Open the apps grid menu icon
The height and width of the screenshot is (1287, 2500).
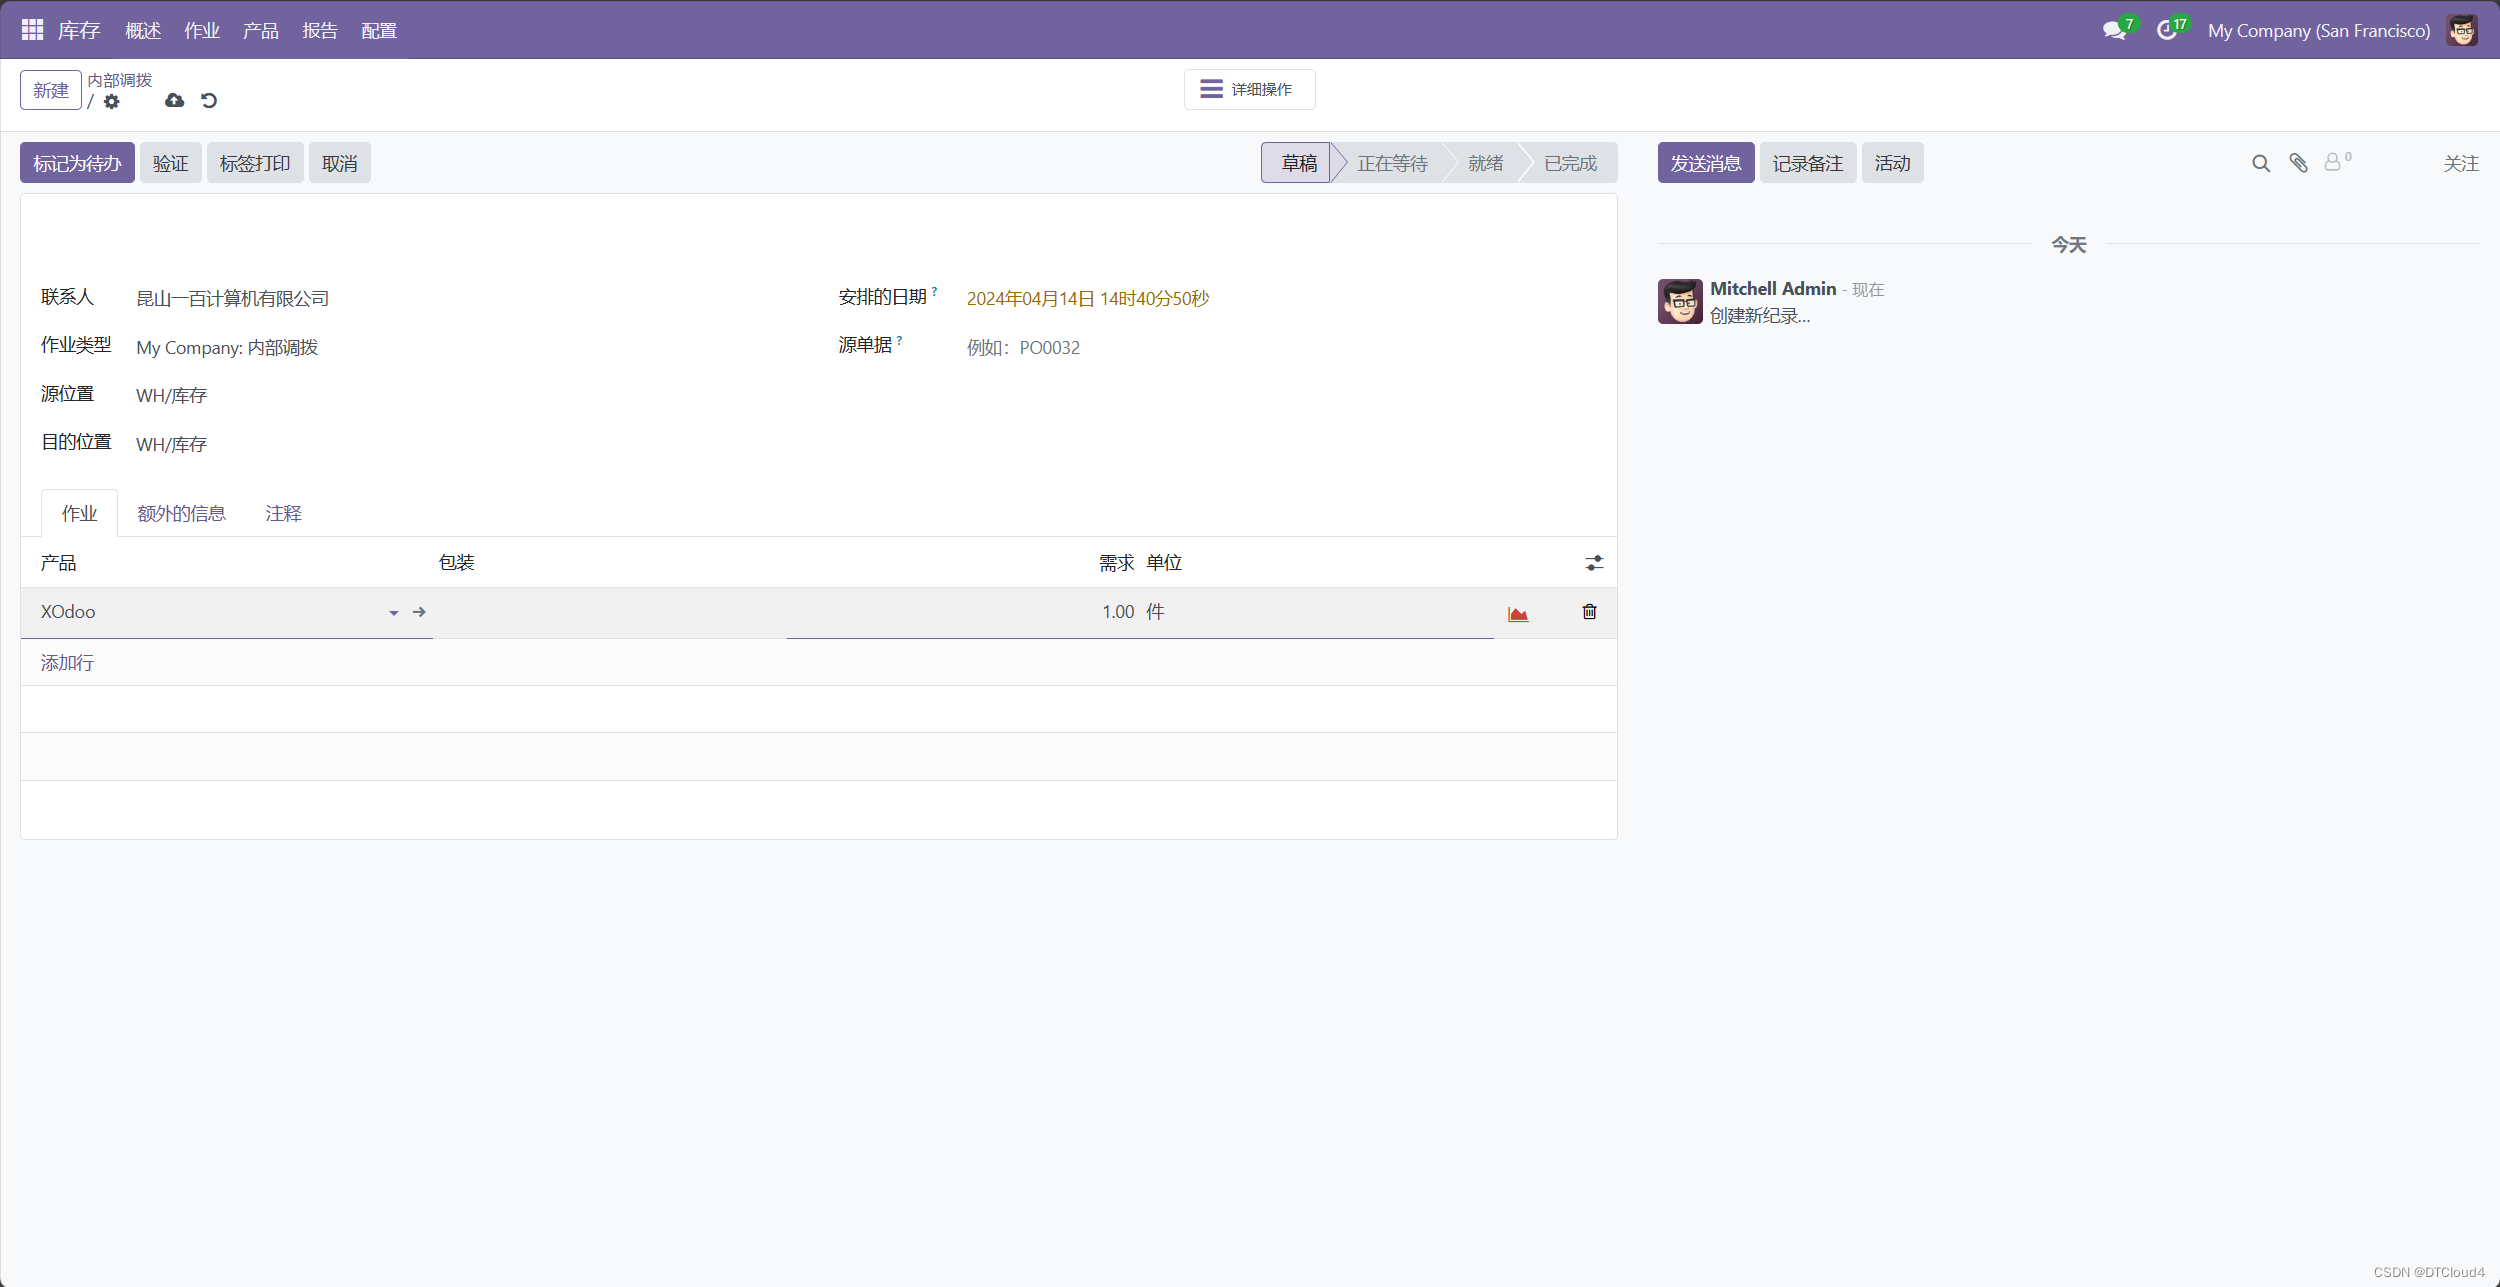[32, 30]
